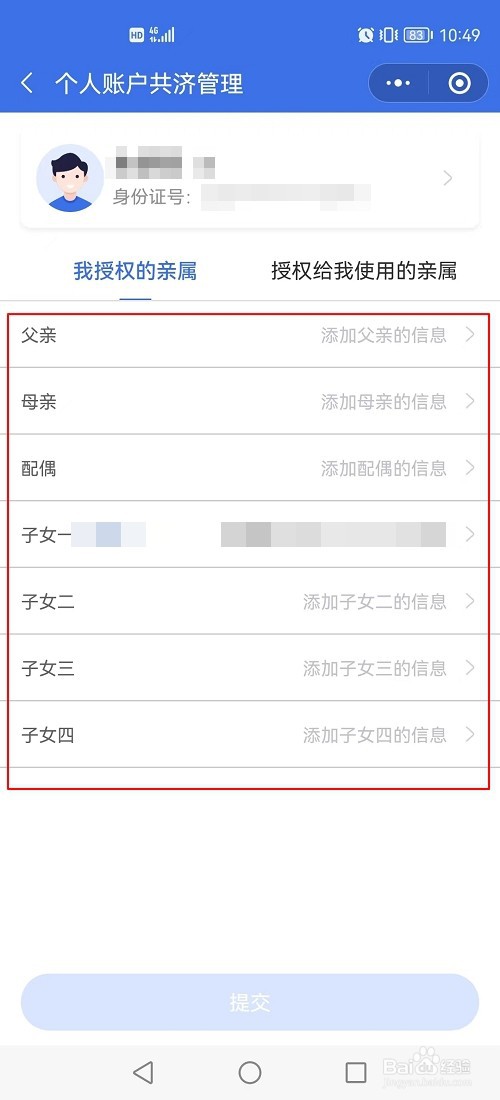The height and width of the screenshot is (1100, 500).
Task: Close the mini program with the circle icon
Action: click(x=459, y=83)
